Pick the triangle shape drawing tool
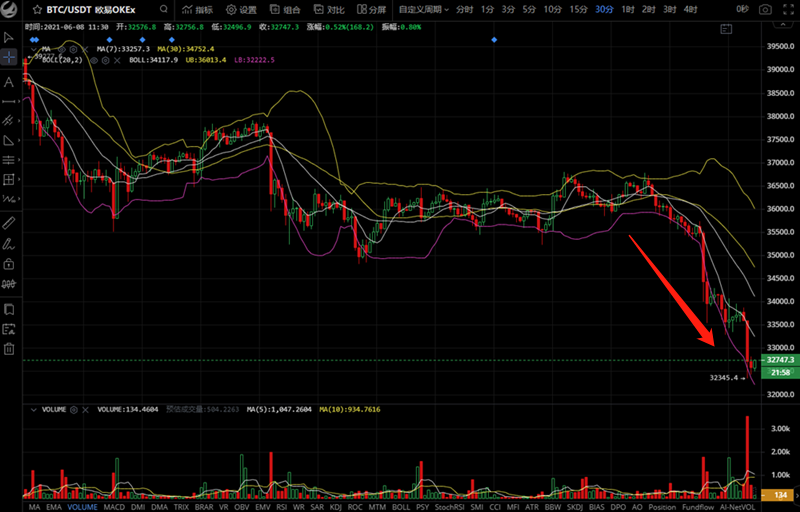This screenshot has width=800, height=512. [9, 140]
